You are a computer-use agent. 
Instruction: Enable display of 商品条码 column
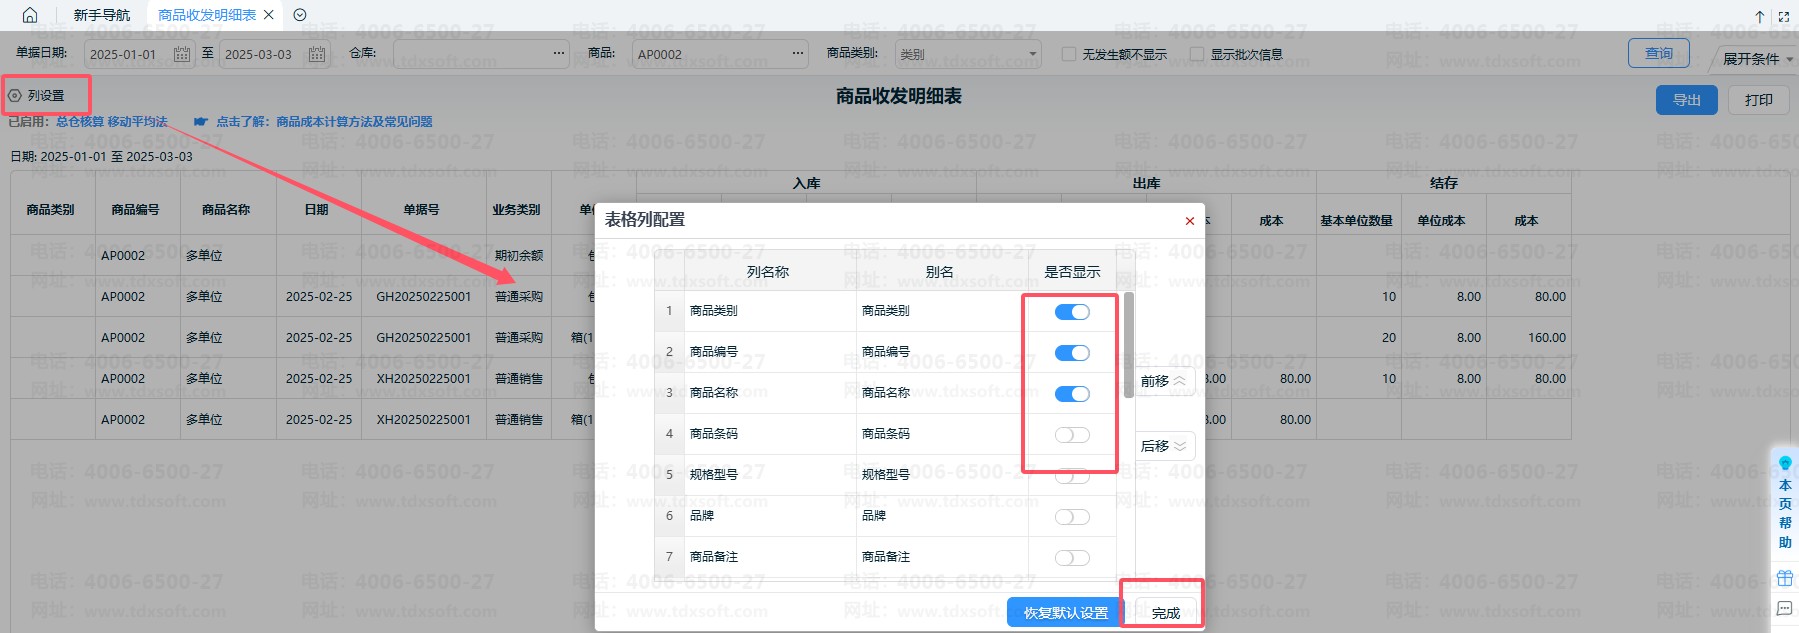point(1072,435)
